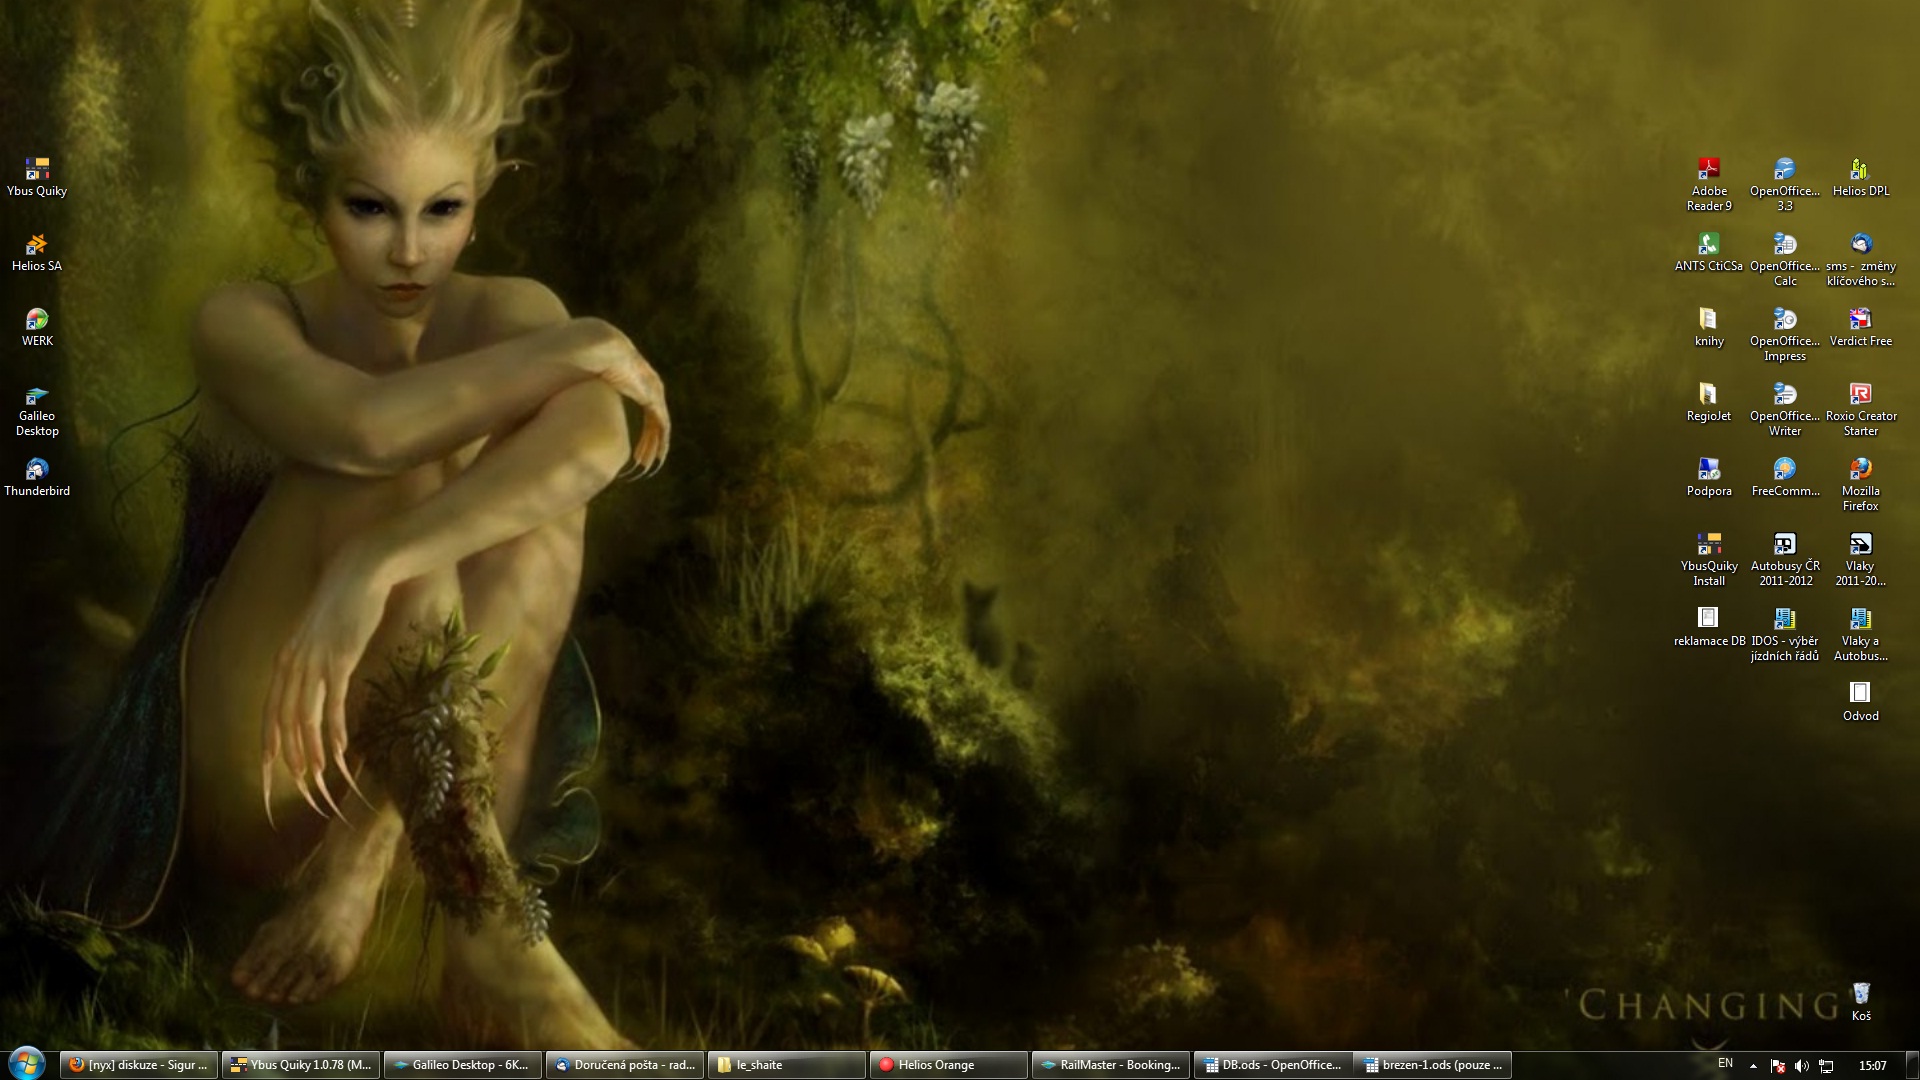
Task: Show hidden system tray icons arrow
Action: (1753, 1066)
